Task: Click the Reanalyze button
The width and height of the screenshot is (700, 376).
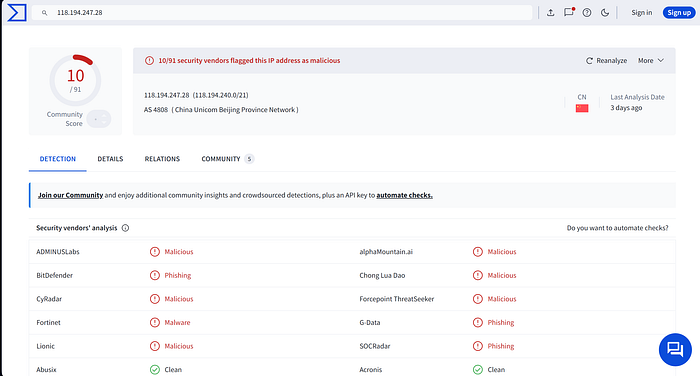Action: (606, 60)
